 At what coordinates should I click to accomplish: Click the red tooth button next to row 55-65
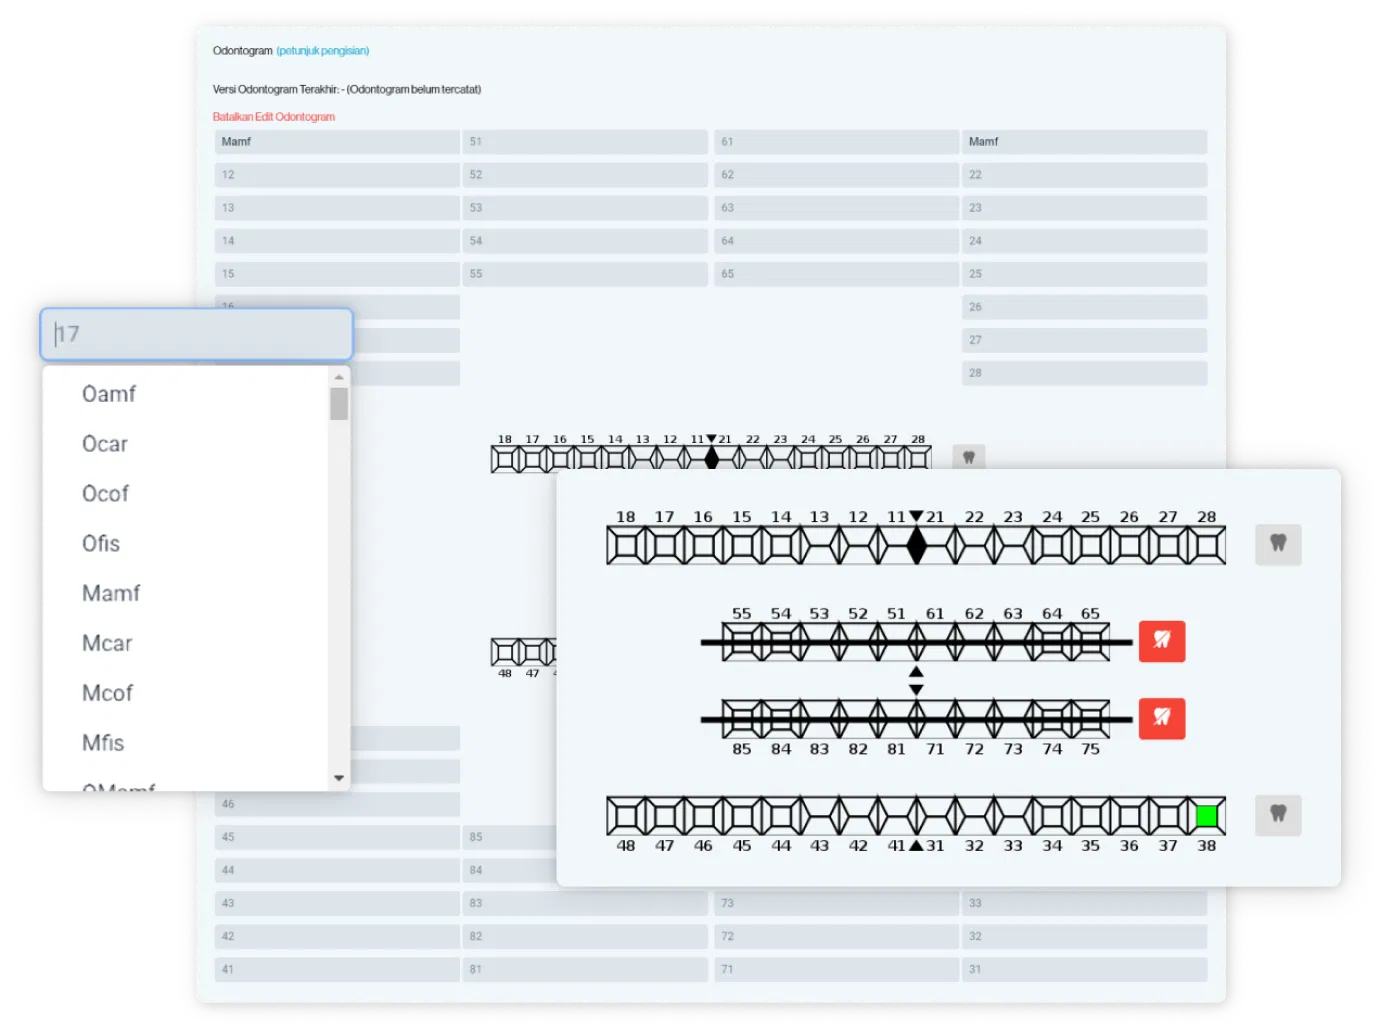tap(1161, 641)
